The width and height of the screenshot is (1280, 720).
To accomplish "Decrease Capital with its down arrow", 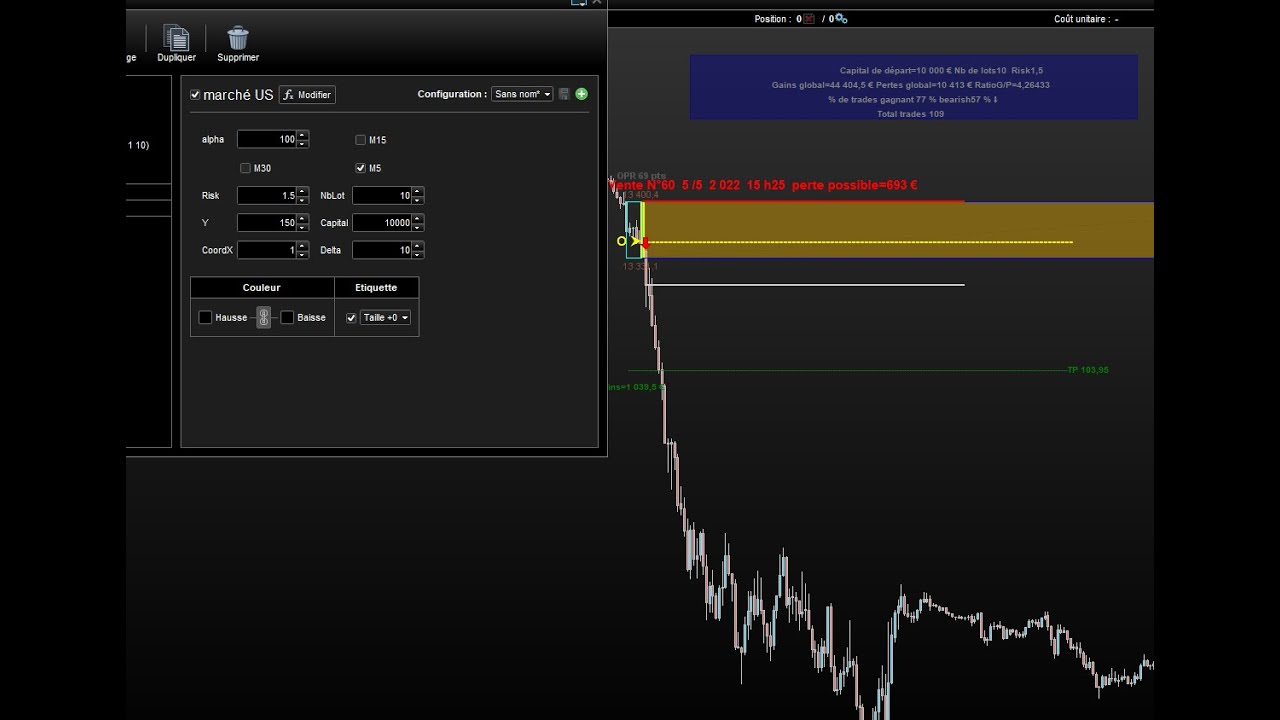I will [418, 228].
